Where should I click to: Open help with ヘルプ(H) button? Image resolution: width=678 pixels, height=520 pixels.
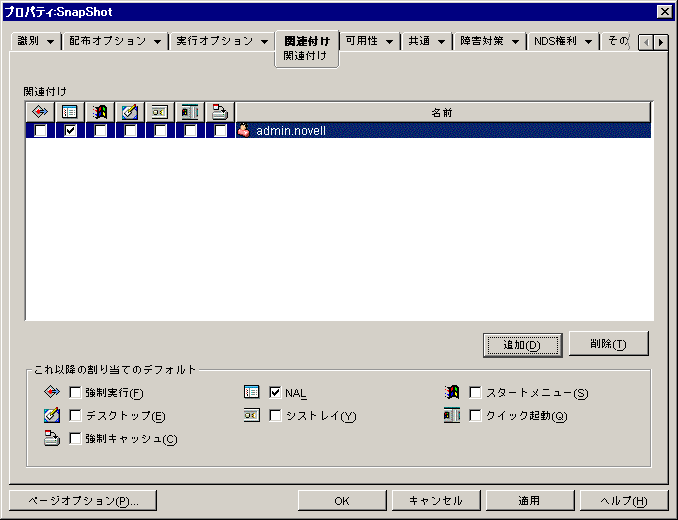coord(624,501)
